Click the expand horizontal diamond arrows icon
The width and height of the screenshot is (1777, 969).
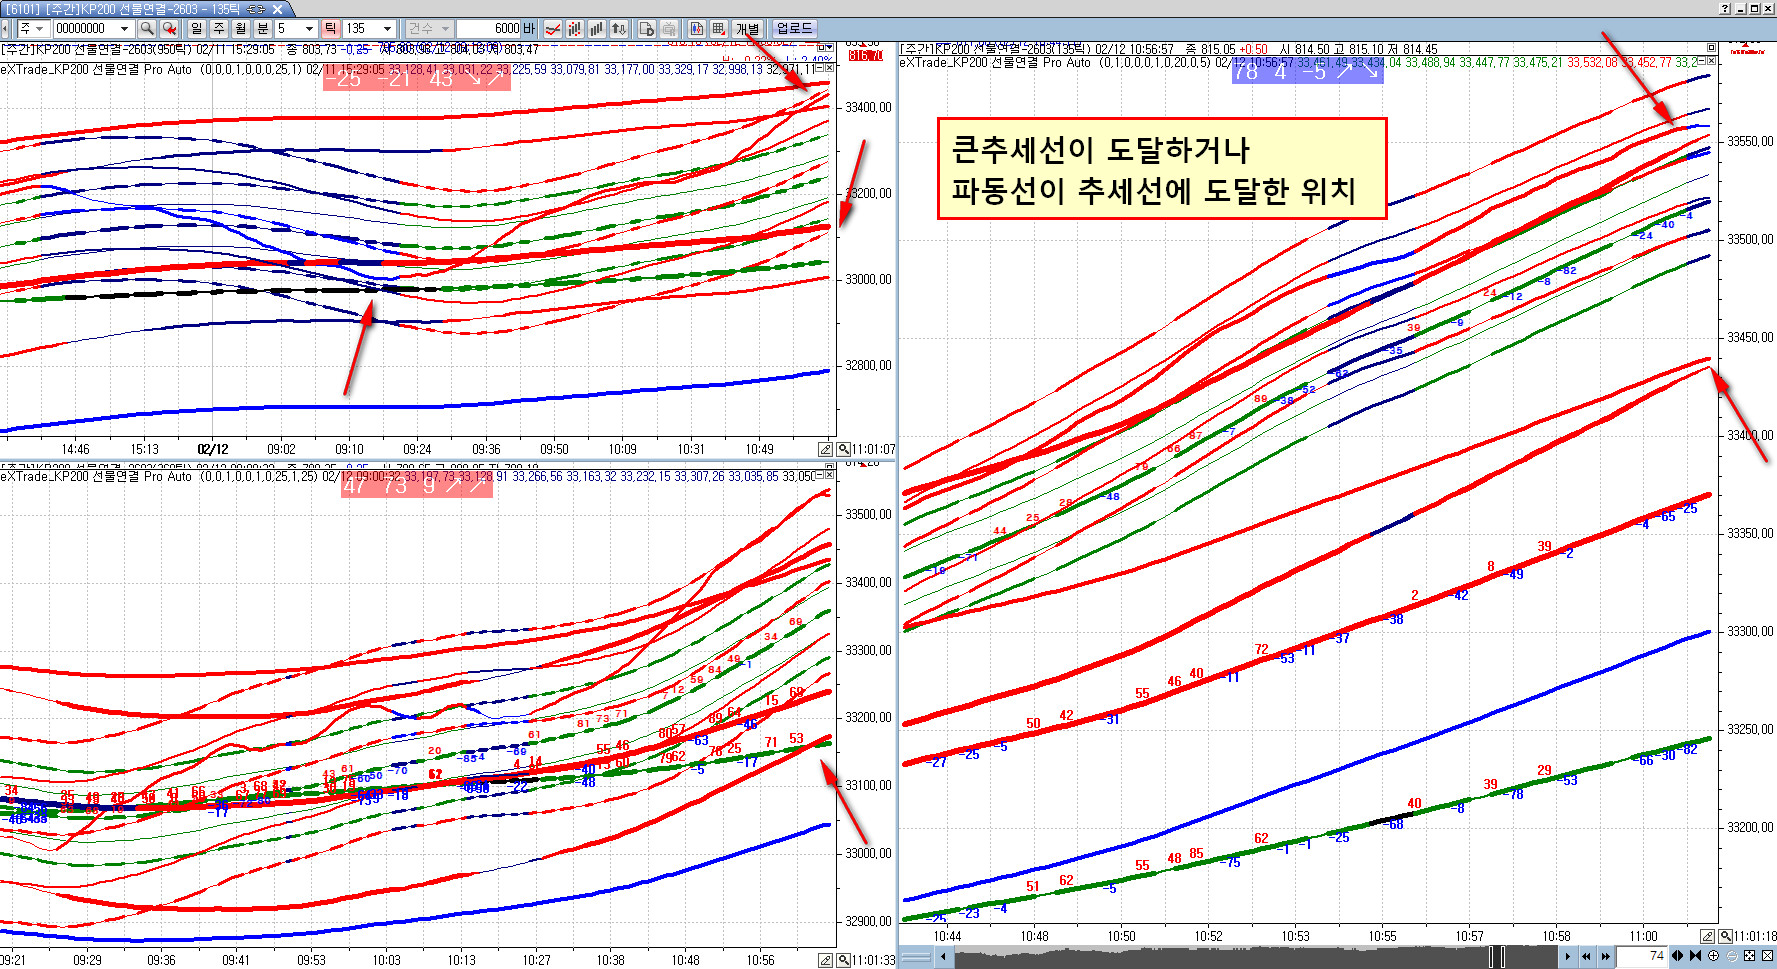click(1677, 956)
